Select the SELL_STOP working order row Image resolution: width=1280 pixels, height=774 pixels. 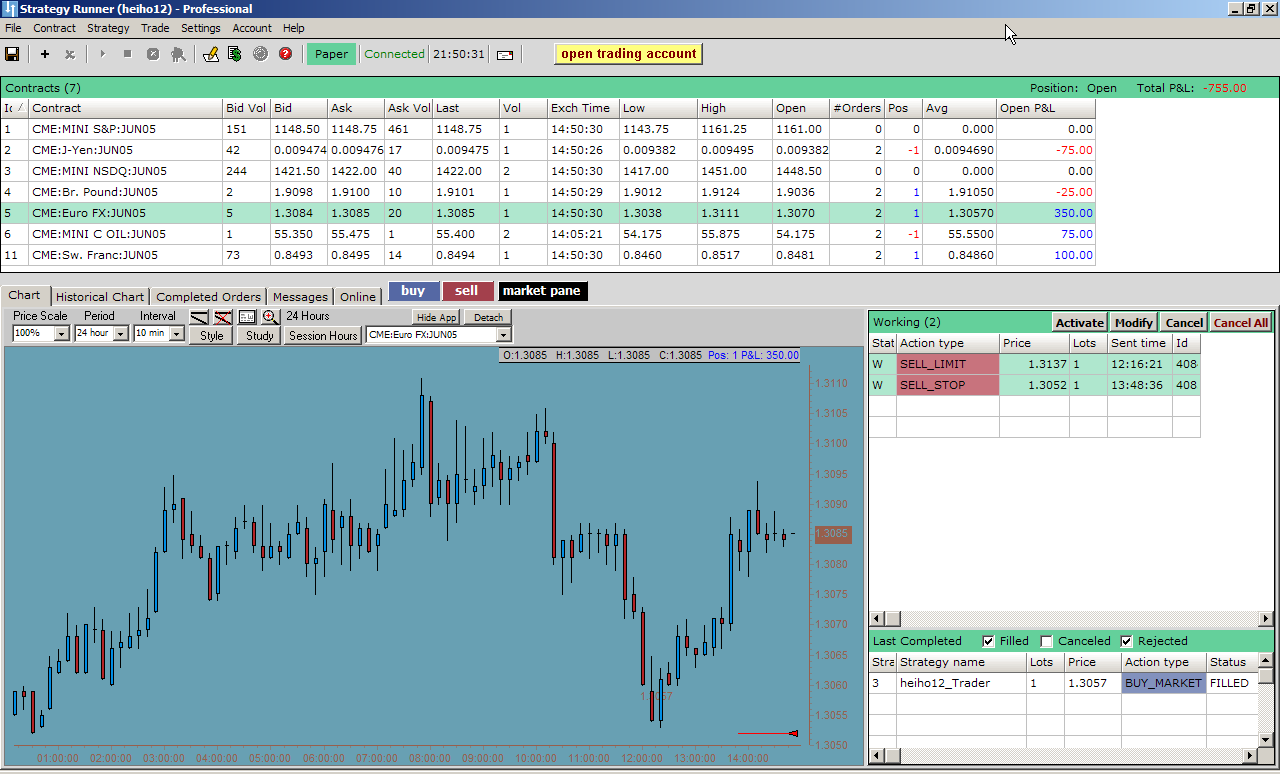tap(1034, 385)
